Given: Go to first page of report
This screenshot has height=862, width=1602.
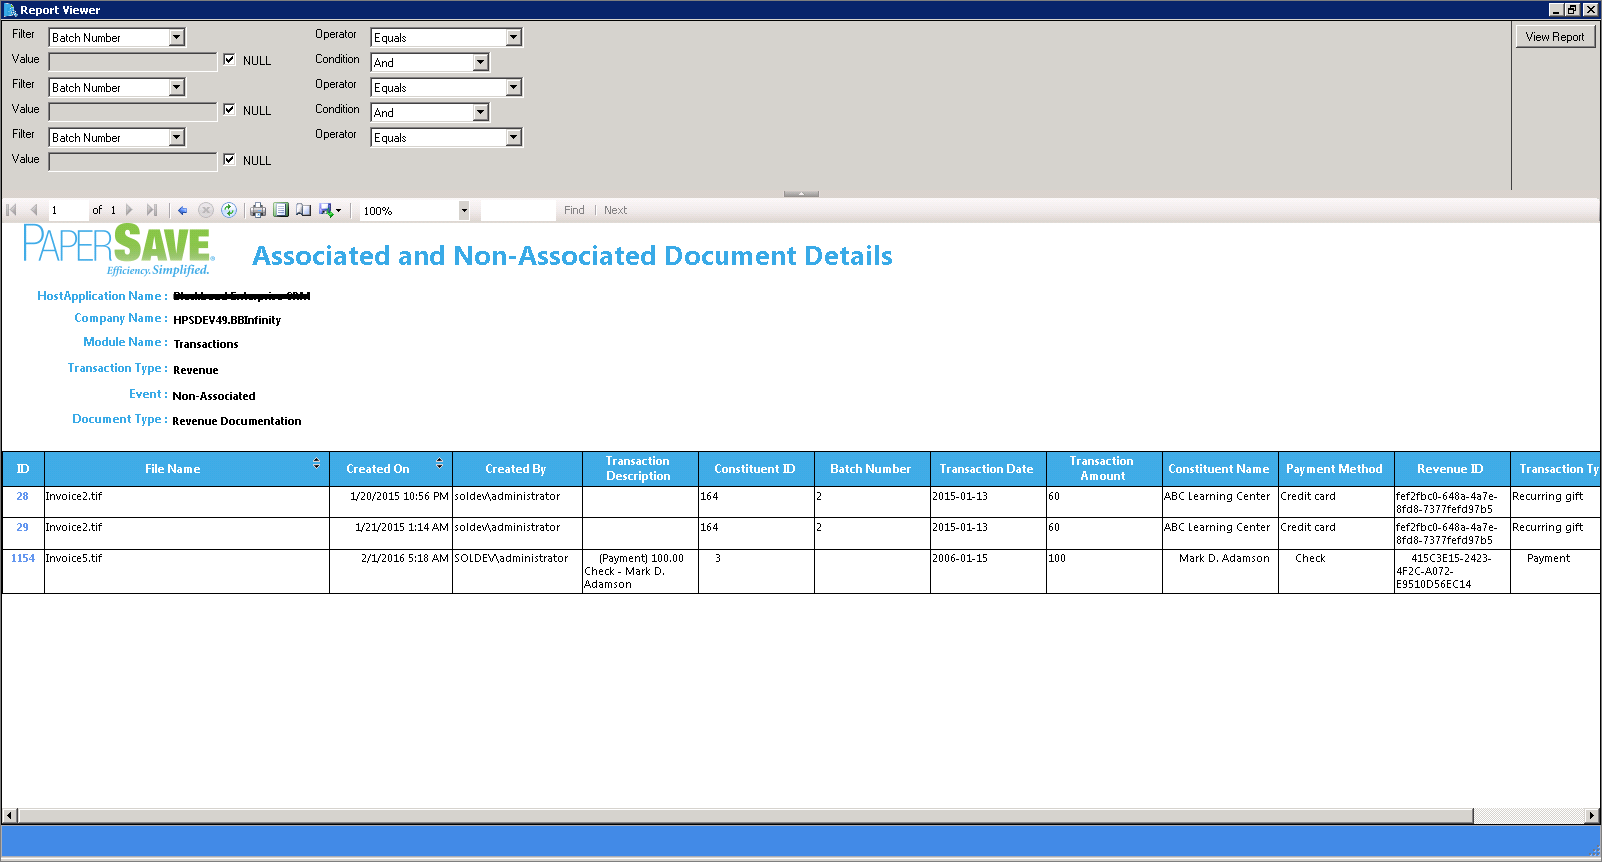Looking at the screenshot, I should [12, 210].
